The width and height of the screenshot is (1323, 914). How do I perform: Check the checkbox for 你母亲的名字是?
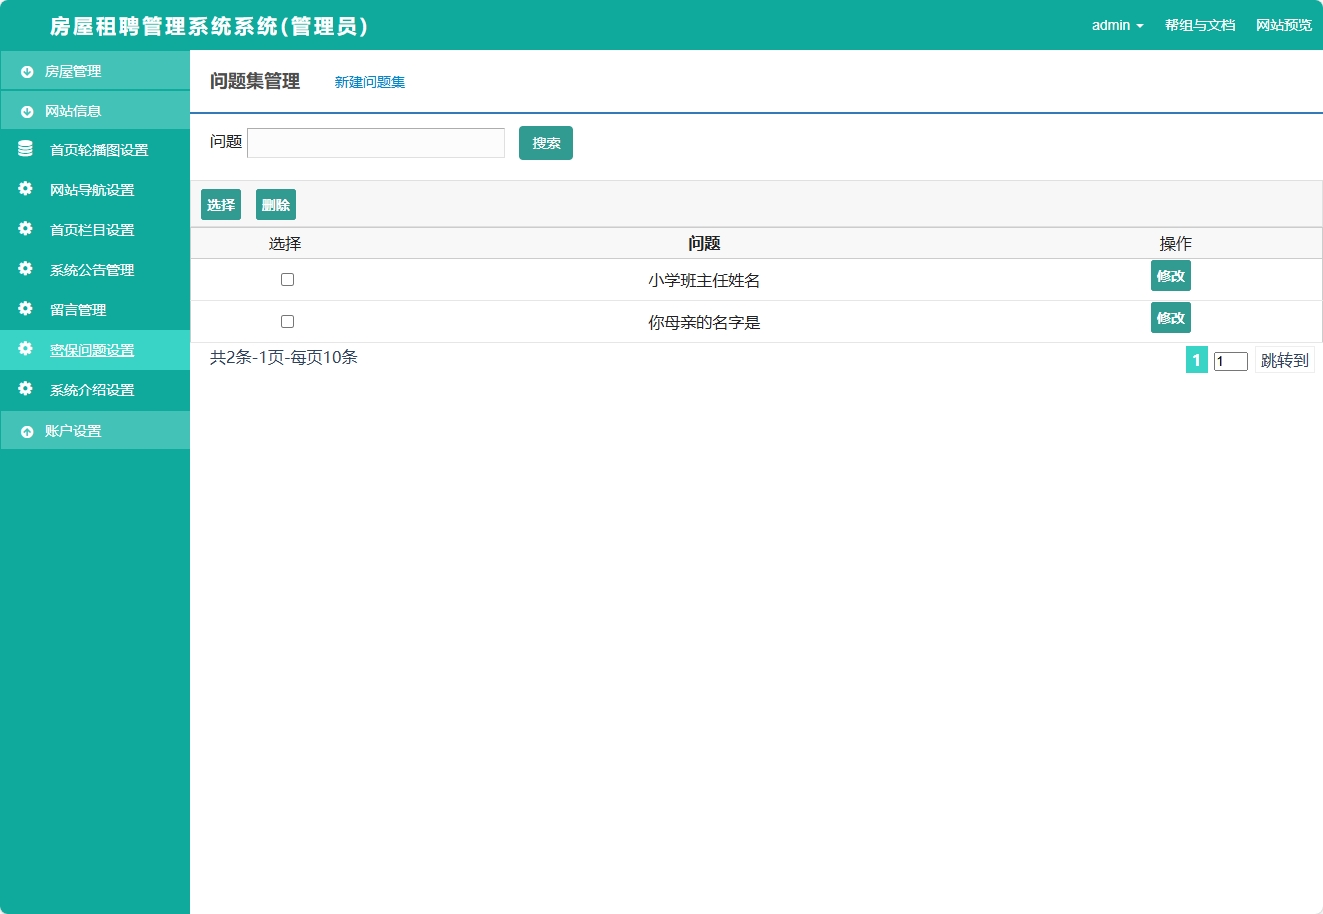tap(288, 321)
